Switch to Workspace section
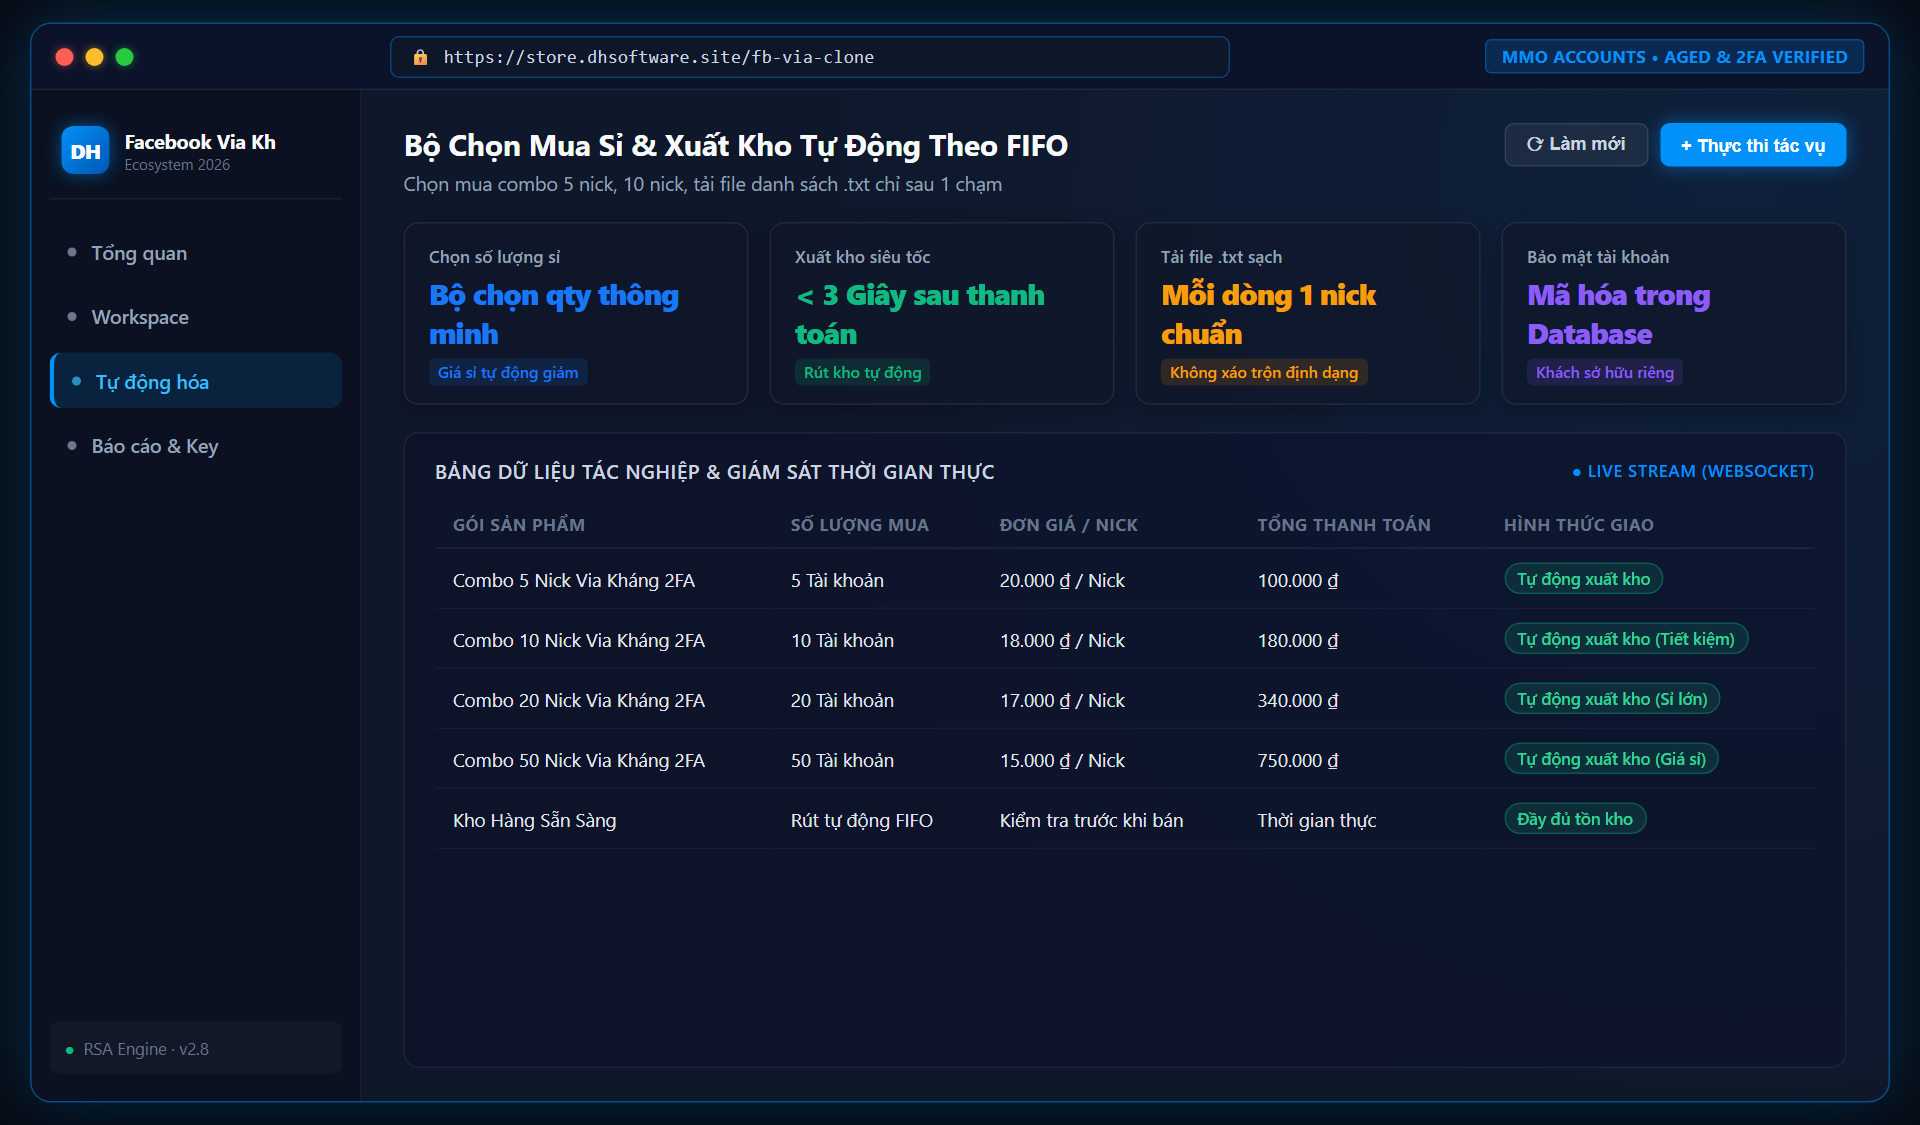 196,317
